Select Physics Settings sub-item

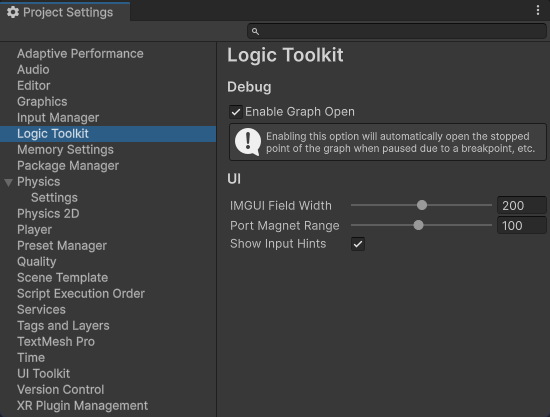[54, 198]
